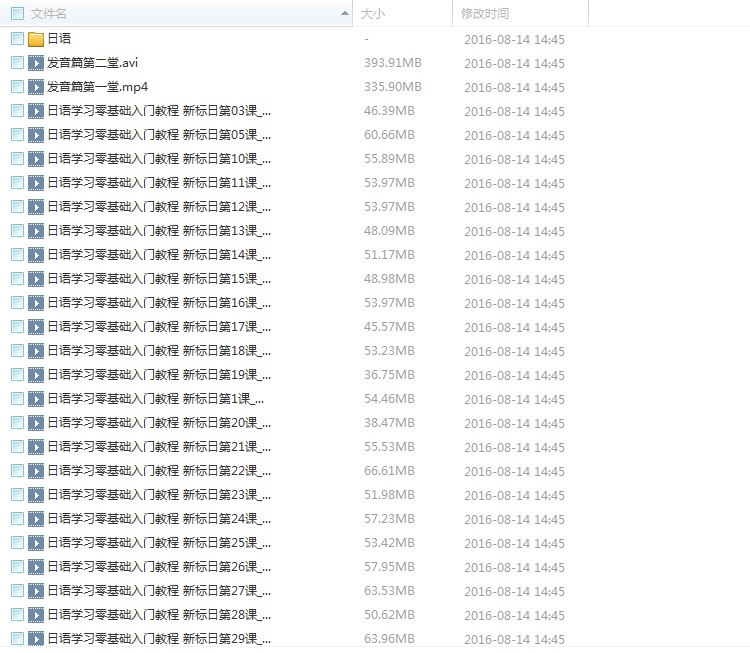Click the video icon of 新标日第14课
This screenshot has height=653, width=750.
coord(36,255)
